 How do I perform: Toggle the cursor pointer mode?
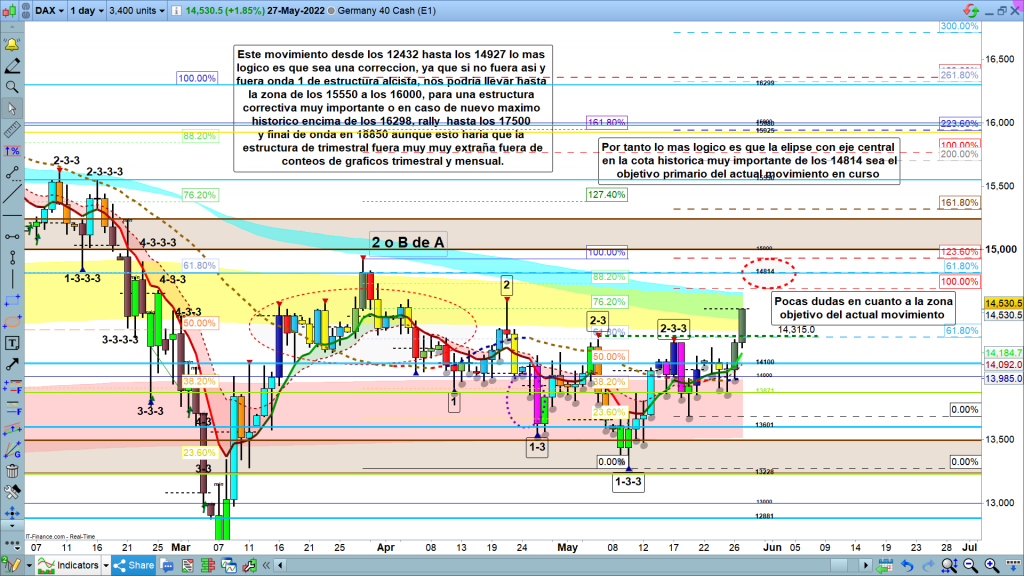click(13, 109)
